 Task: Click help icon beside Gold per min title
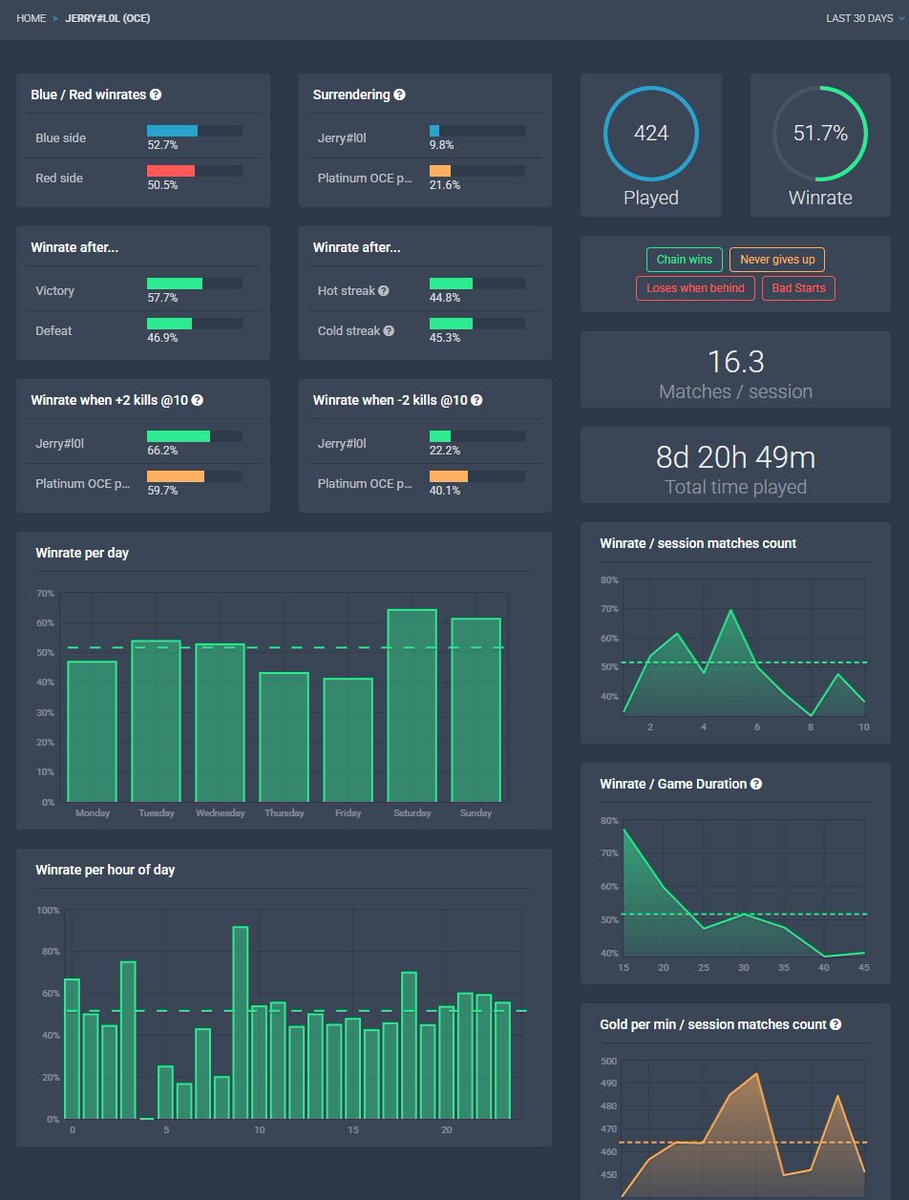click(836, 1025)
